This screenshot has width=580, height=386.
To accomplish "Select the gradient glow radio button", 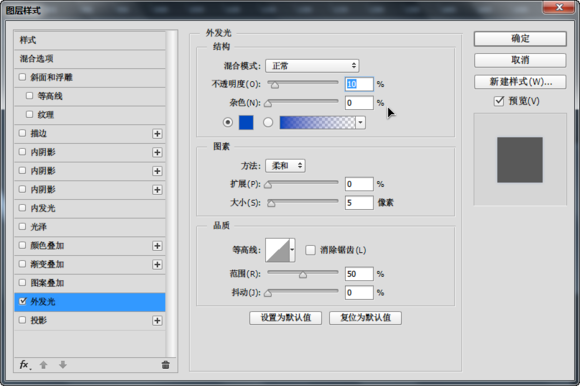I will (x=268, y=122).
